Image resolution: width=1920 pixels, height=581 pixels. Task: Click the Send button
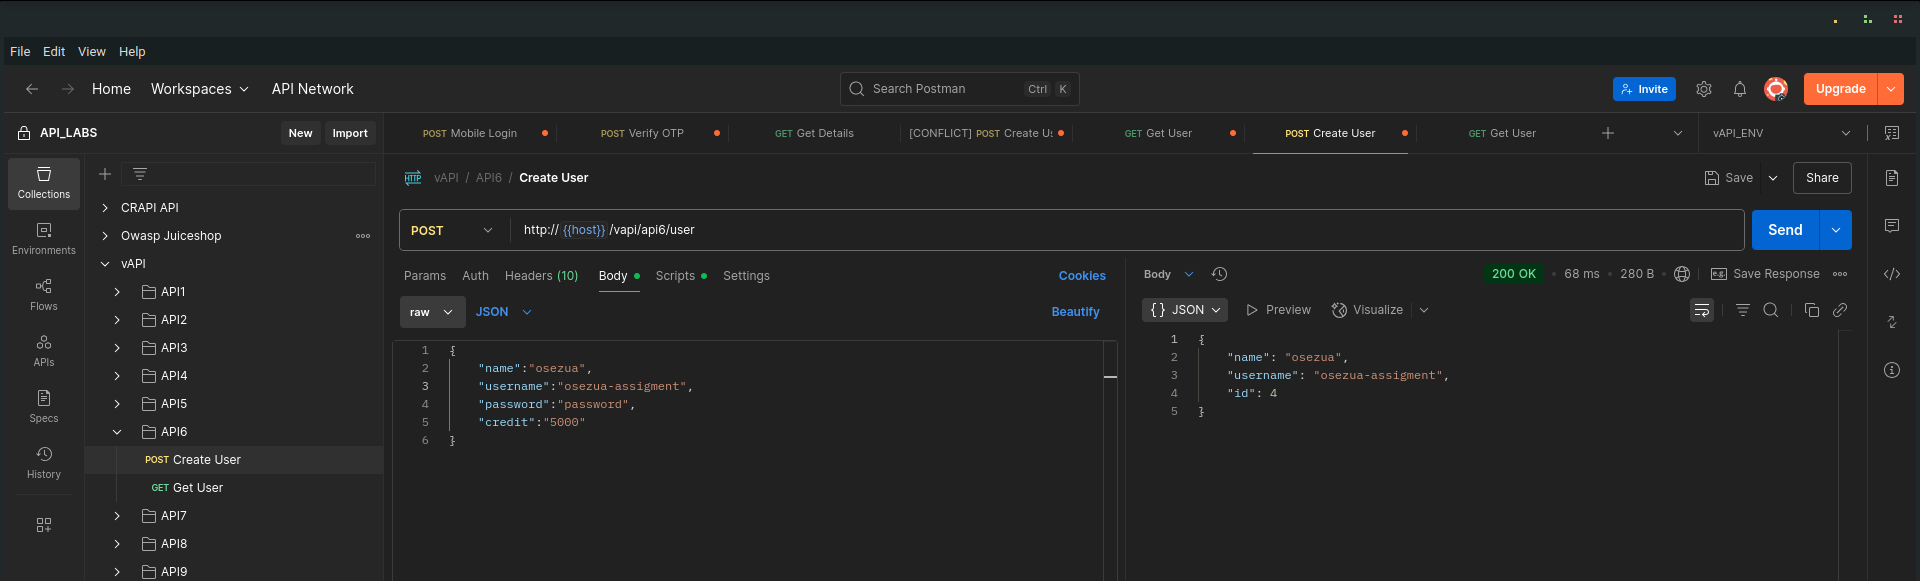tap(1785, 230)
